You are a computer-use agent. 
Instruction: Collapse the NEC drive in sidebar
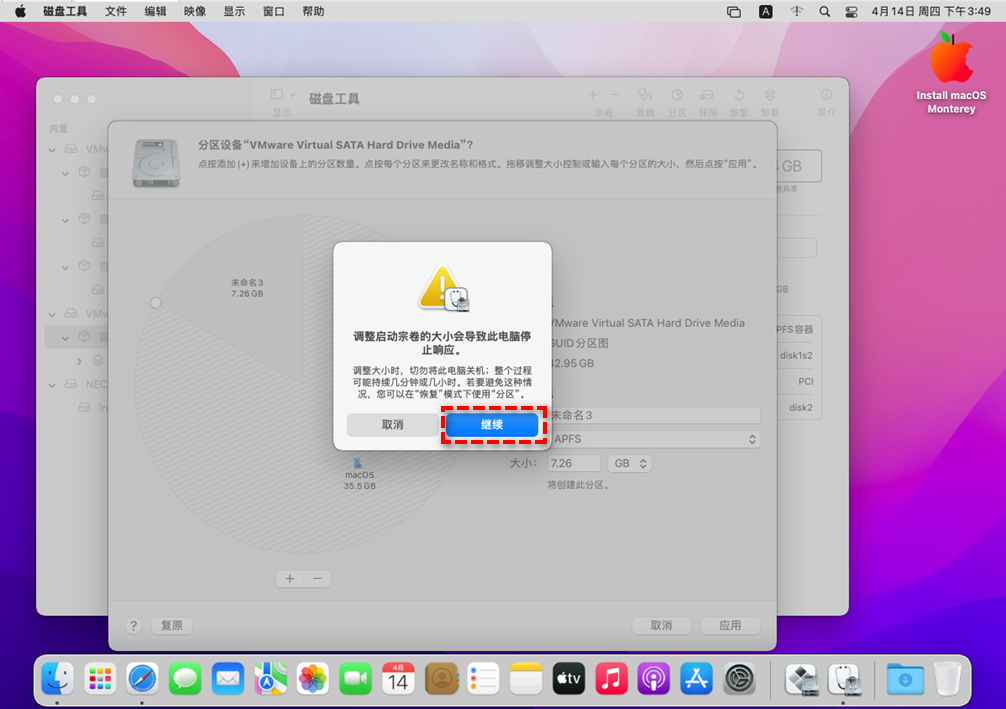(52, 385)
